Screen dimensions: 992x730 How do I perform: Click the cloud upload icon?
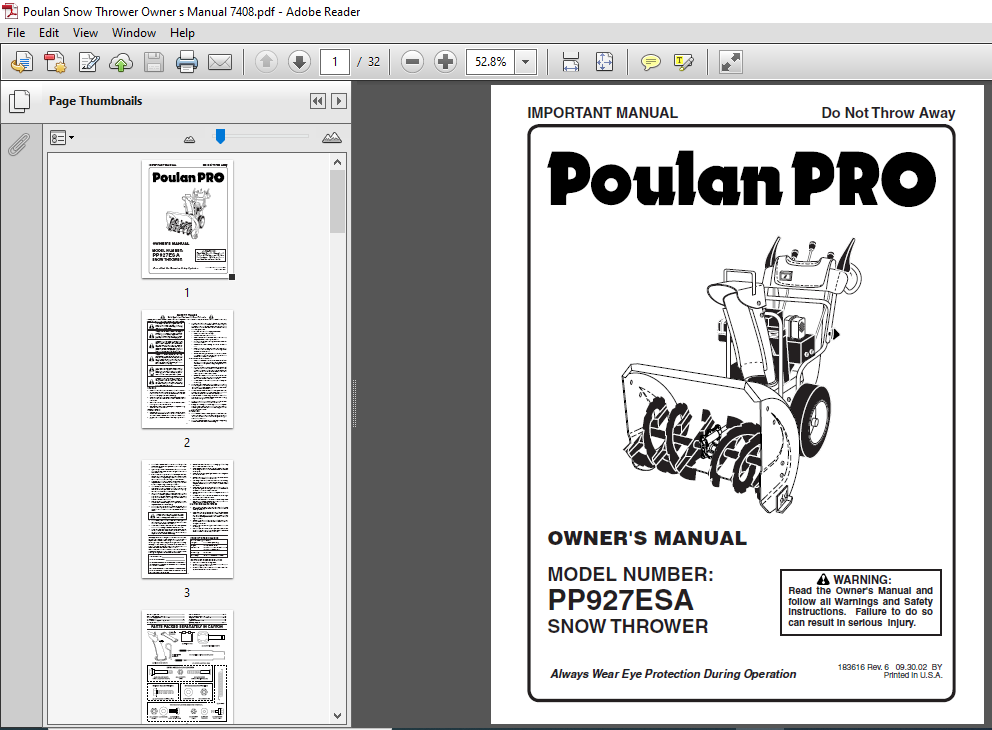121,62
